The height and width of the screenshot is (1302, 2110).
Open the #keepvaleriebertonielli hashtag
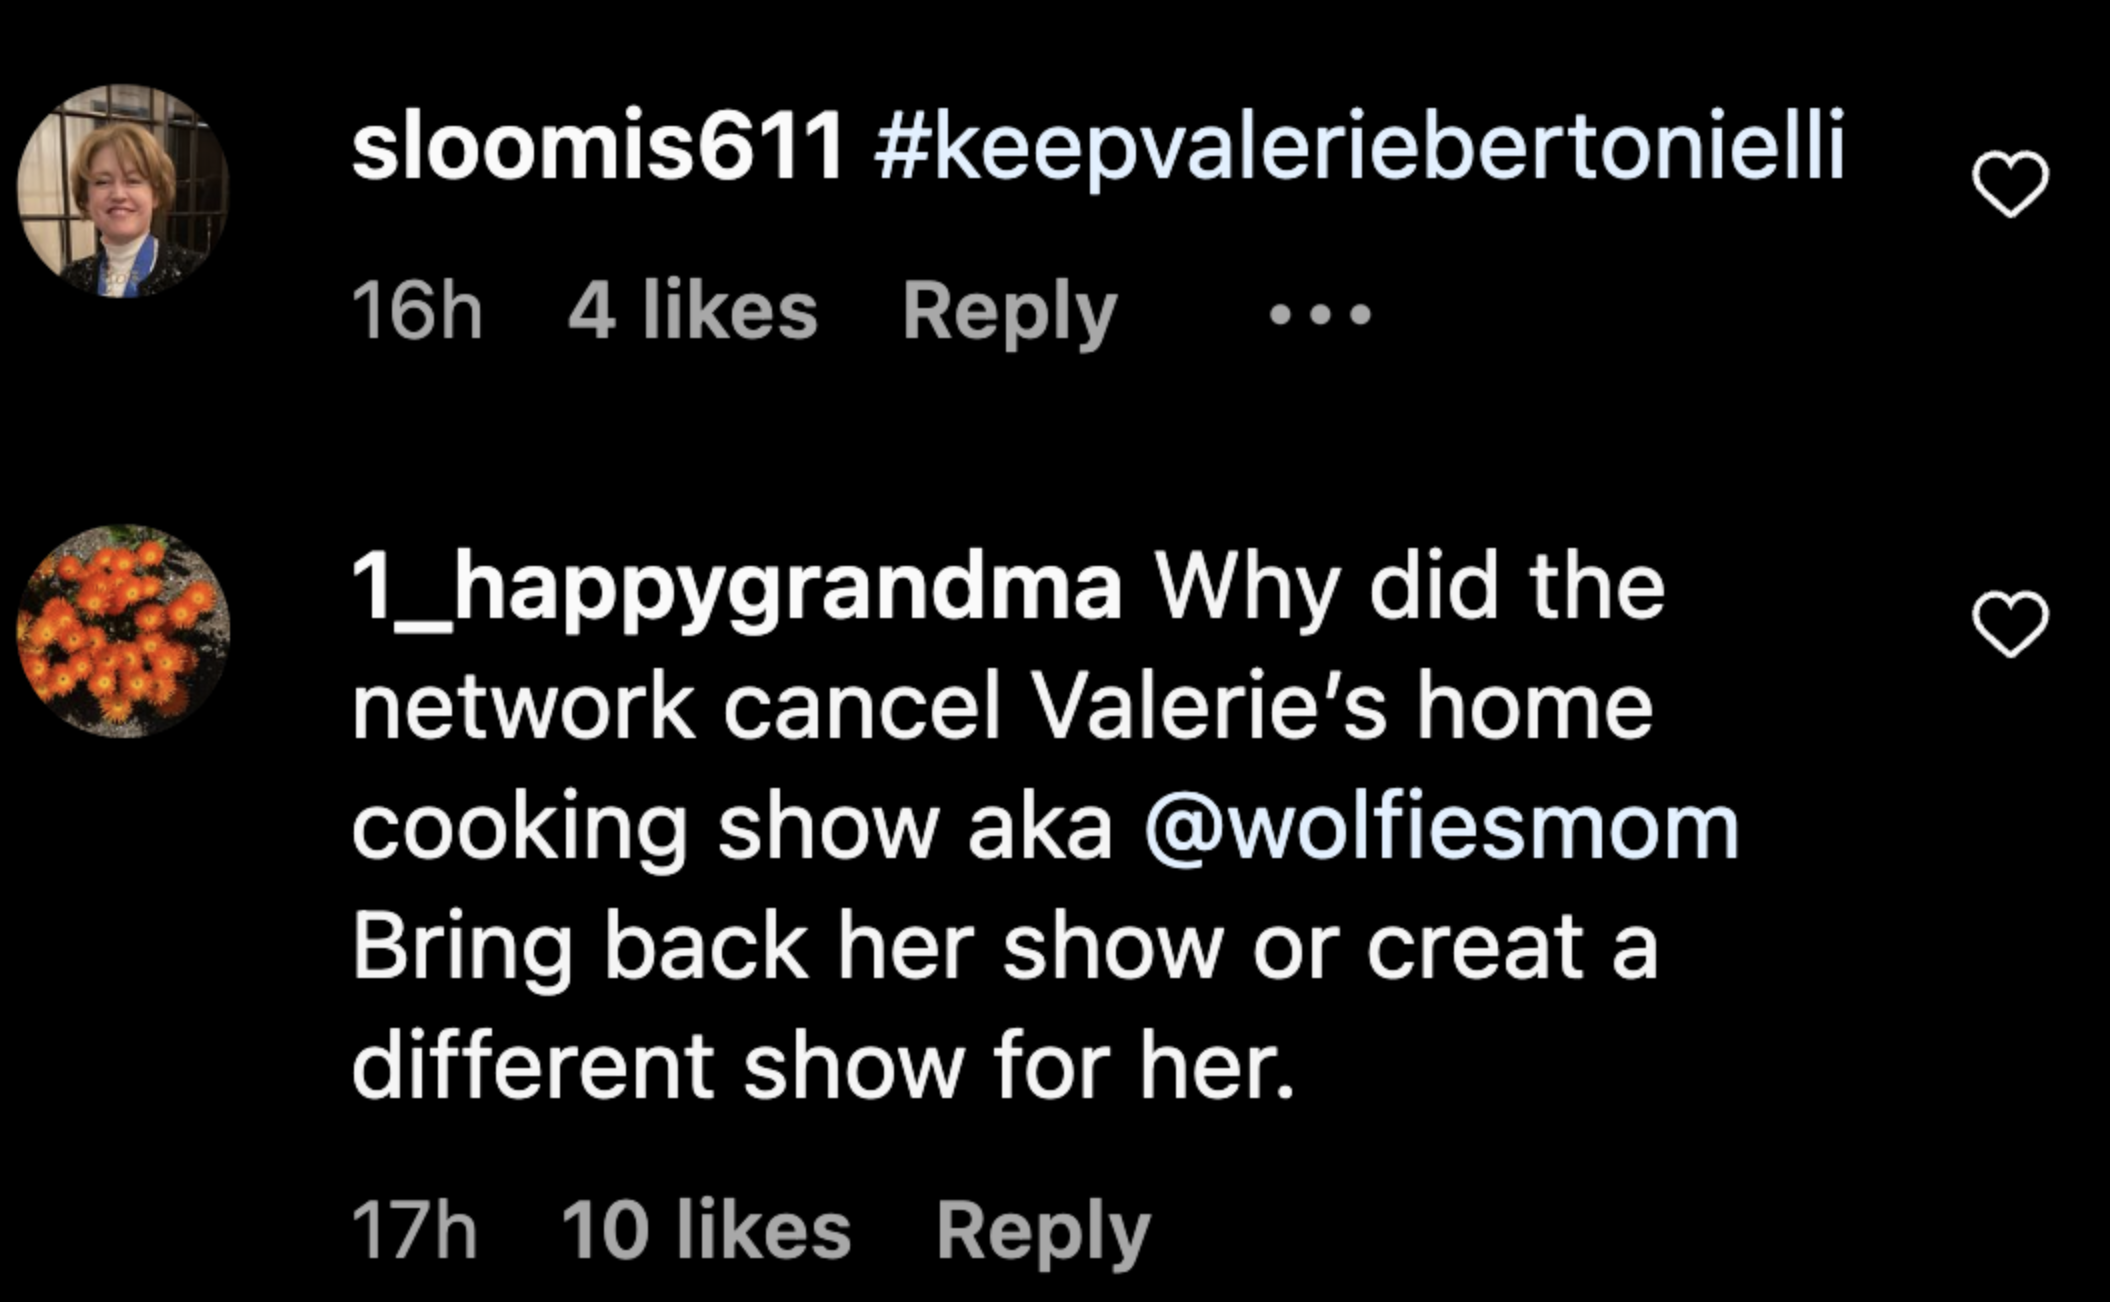tap(1359, 148)
